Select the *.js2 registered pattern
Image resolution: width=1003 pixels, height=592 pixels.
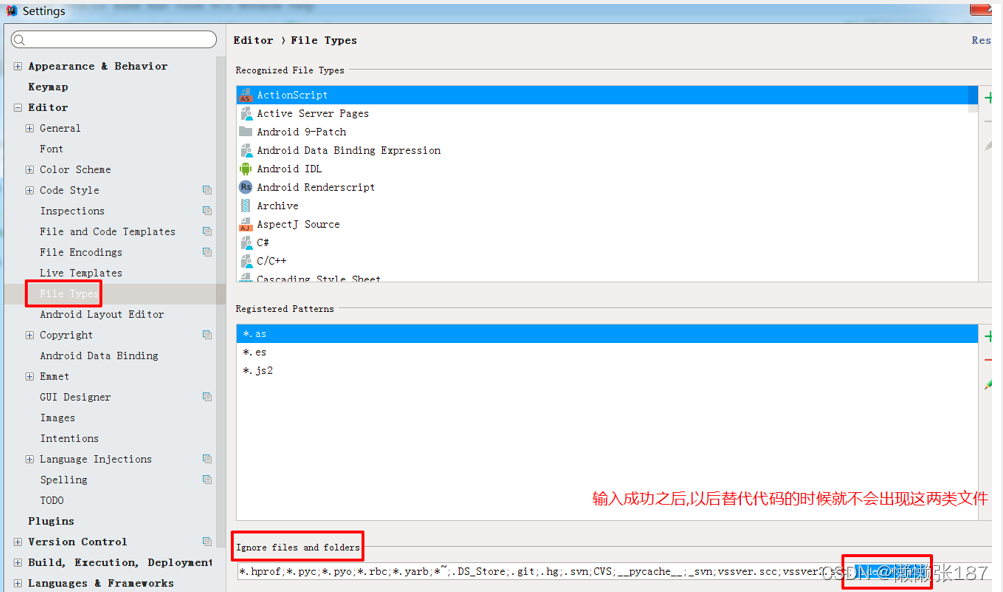(607, 371)
